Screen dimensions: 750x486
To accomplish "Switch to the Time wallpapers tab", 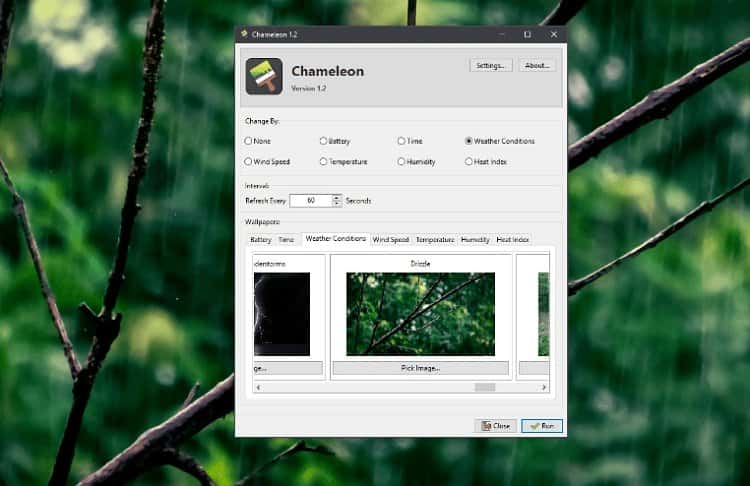I will [x=286, y=240].
